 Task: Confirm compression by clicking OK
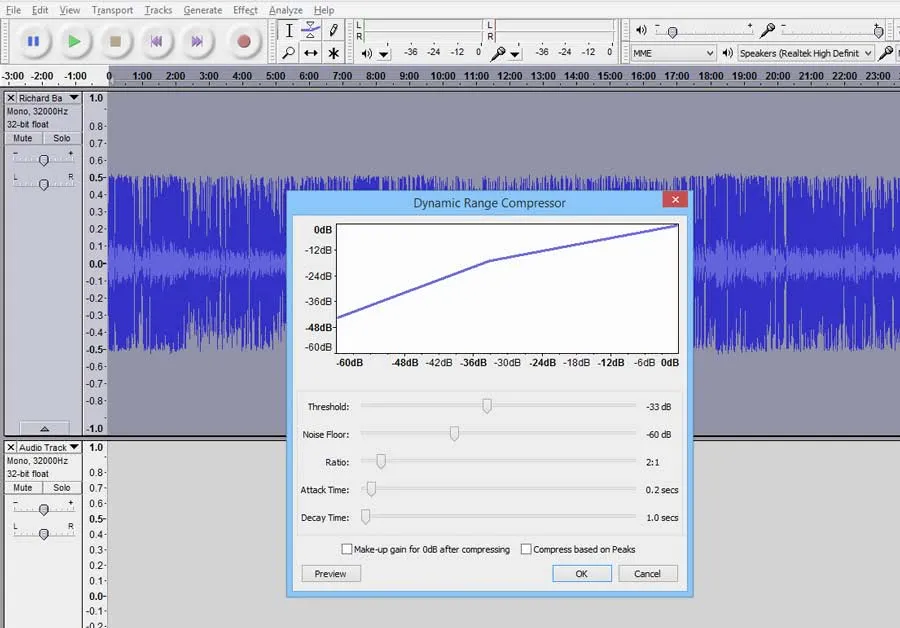(581, 573)
